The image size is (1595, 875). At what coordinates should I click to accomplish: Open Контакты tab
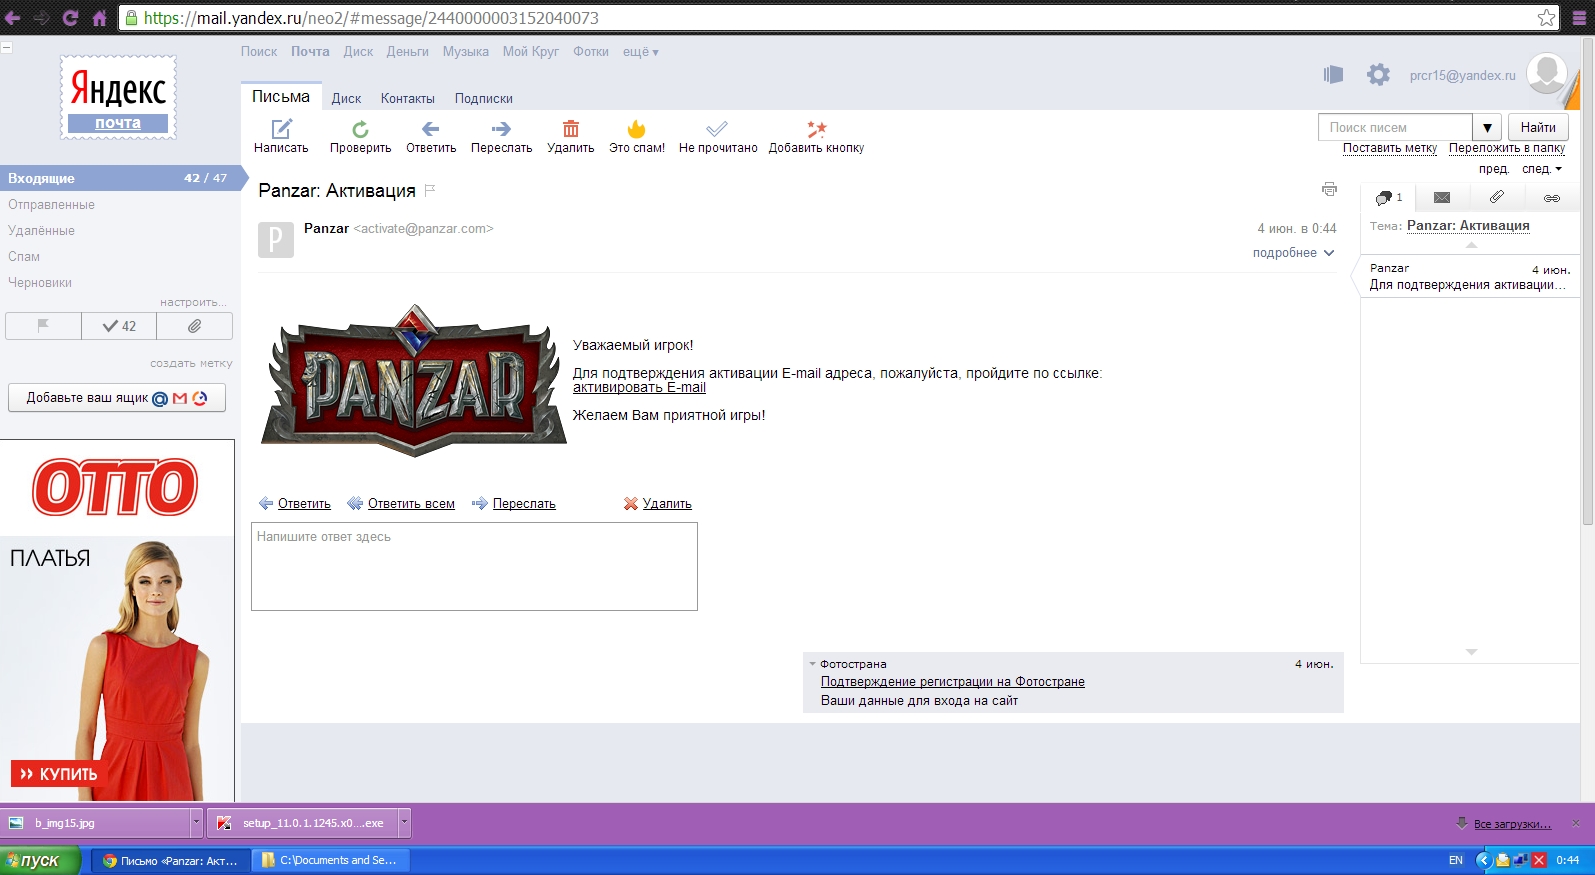point(407,98)
